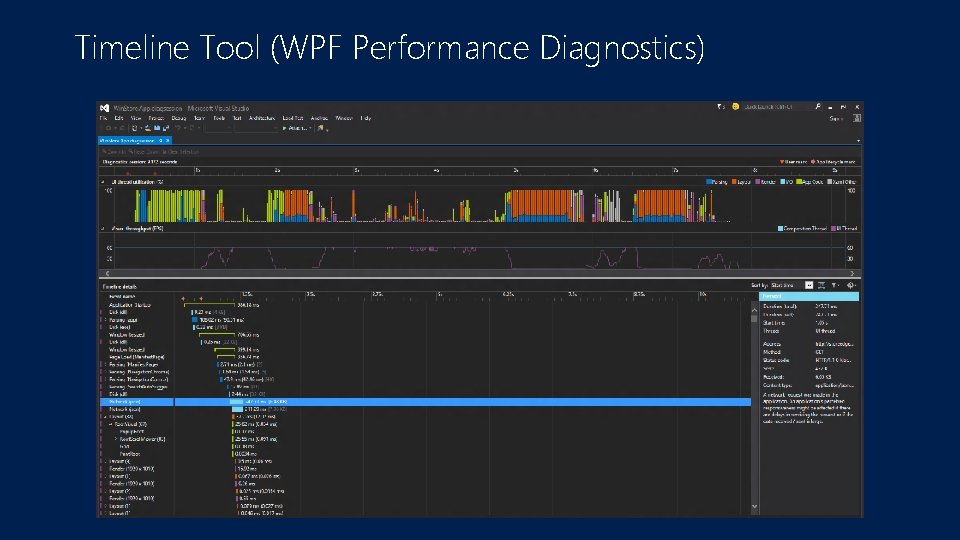960x540 pixels.
Task: Open the Architecture menu
Action: click(x=261, y=118)
